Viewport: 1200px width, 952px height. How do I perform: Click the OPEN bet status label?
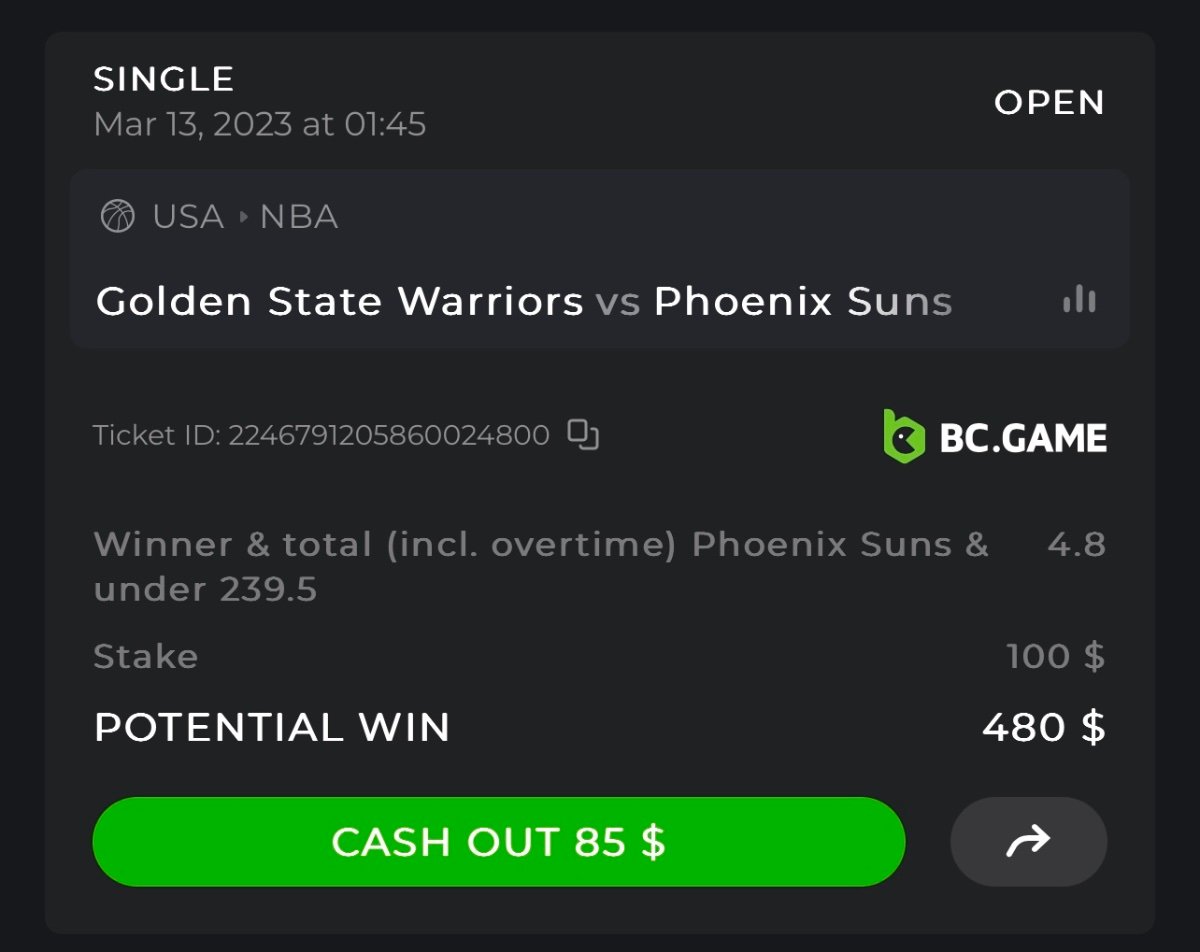[x=1049, y=102]
